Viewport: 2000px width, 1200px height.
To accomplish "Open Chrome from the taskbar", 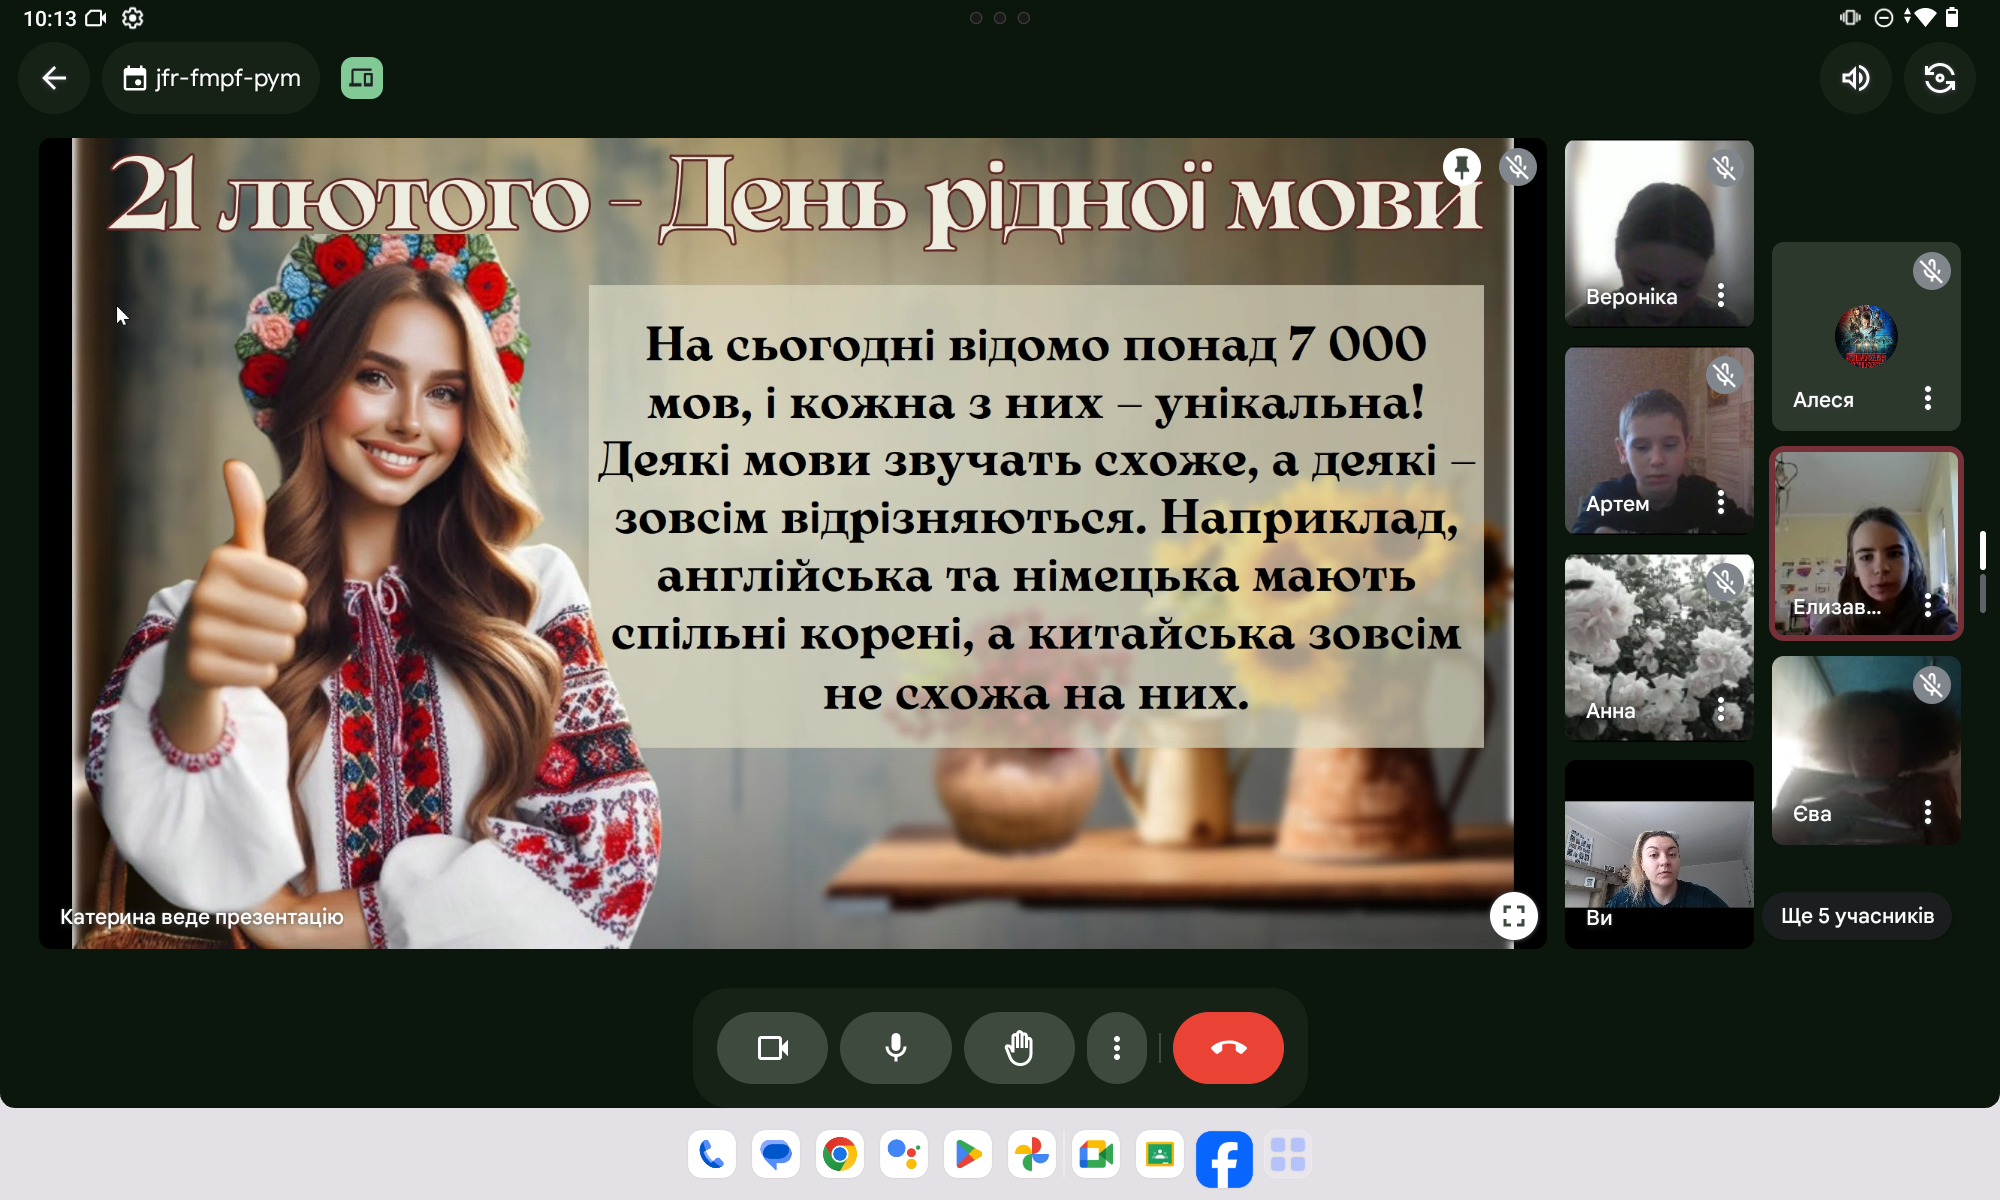I will (x=840, y=1155).
